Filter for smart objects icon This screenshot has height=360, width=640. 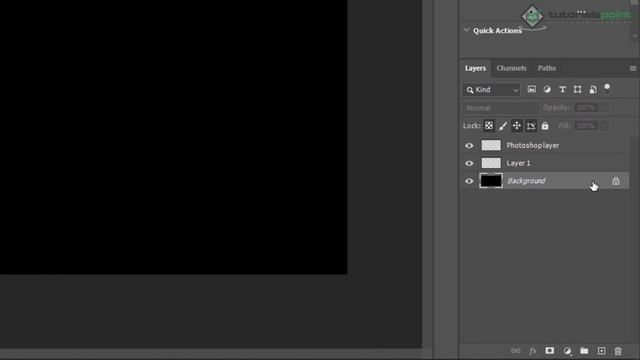[593, 89]
